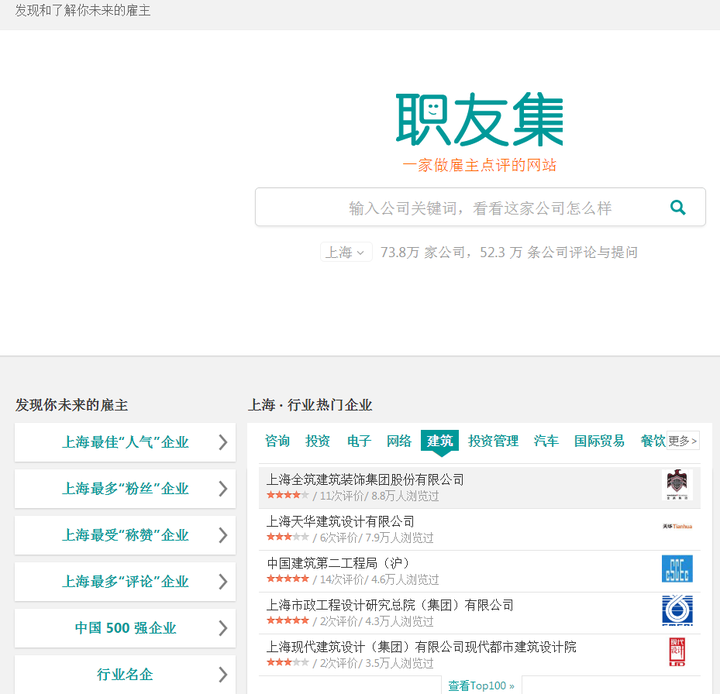Click the 6次评价 review count text
Image resolution: width=720 pixels, height=694 pixels.
(338, 538)
